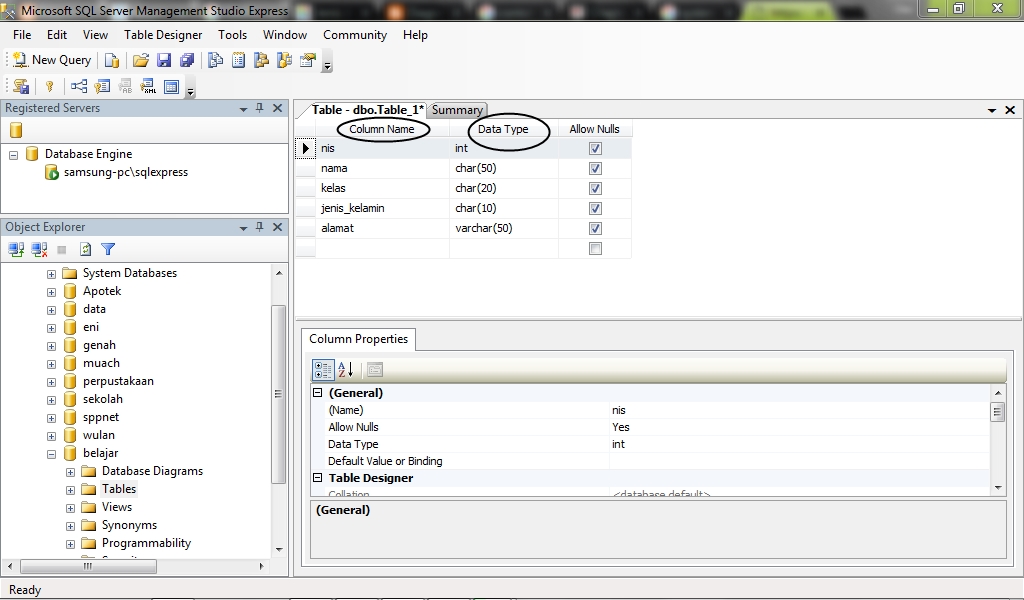Click the Connect icon in Object Explorer

pos(16,249)
